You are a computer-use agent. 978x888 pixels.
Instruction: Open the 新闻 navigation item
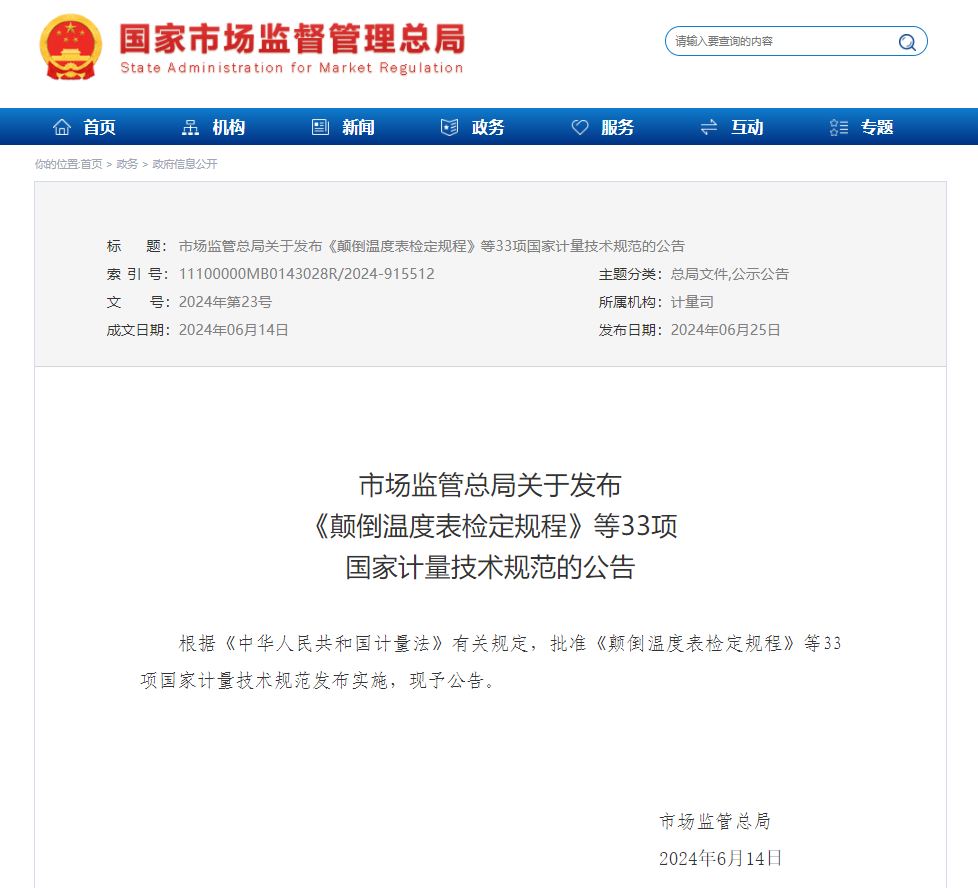point(359,127)
